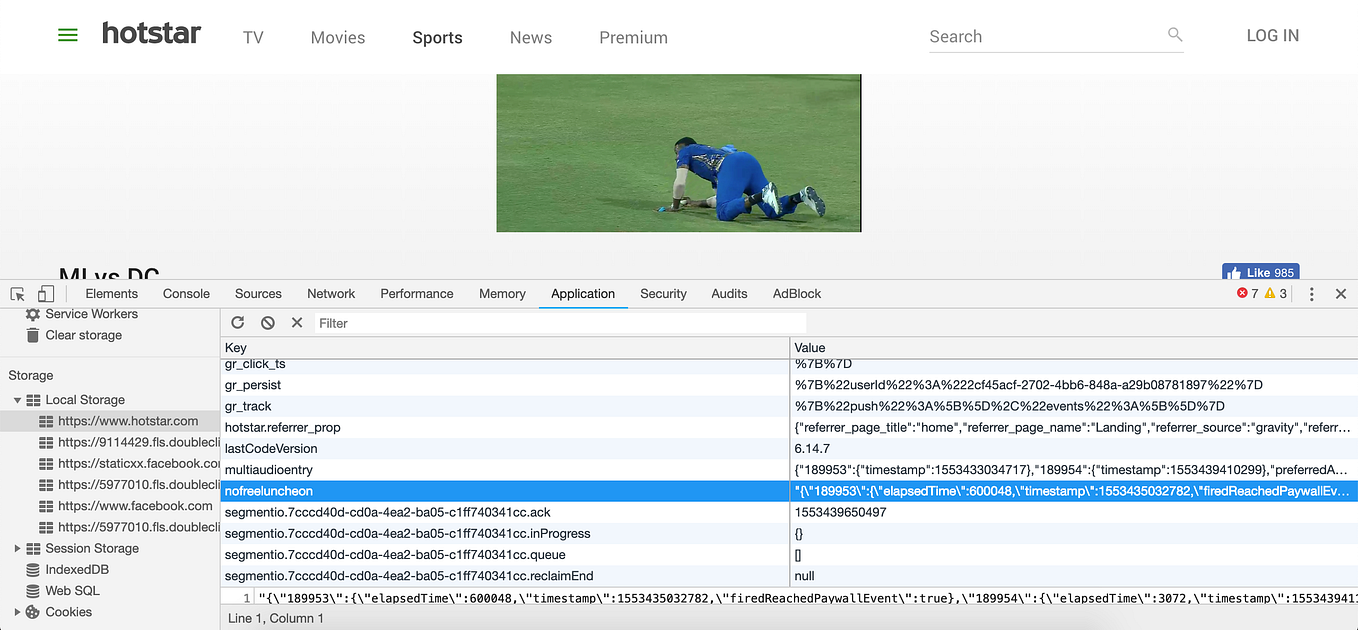Click the cricket video player
The height and width of the screenshot is (630, 1358).
(x=679, y=153)
